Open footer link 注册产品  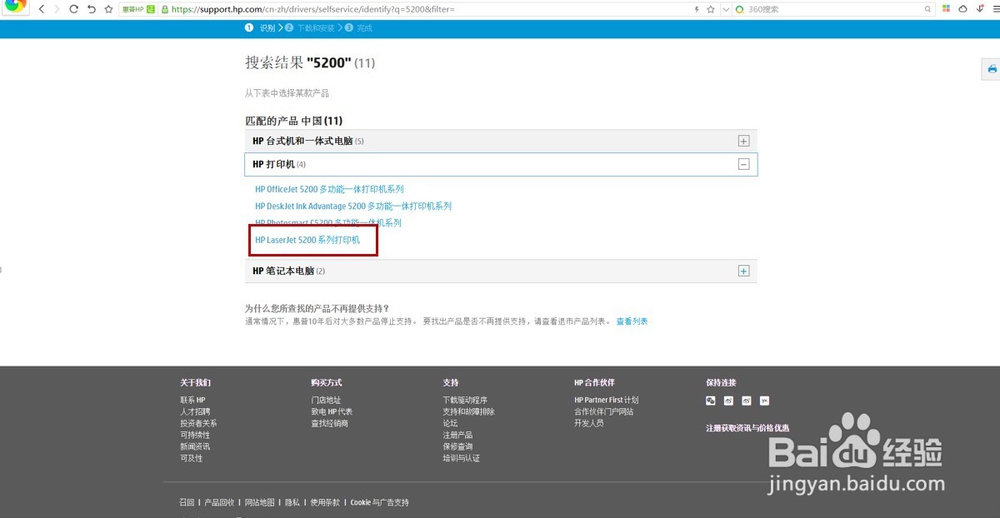pyautogui.click(x=458, y=435)
